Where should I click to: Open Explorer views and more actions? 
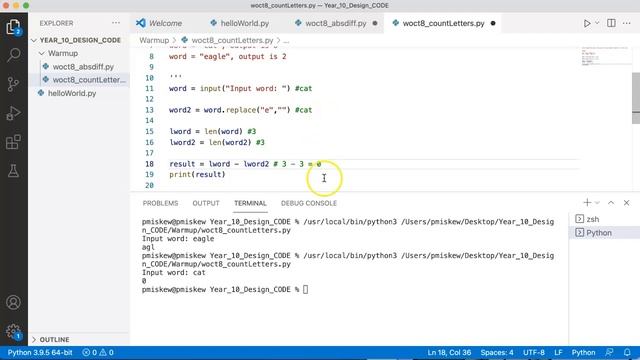pyautogui.click(x=116, y=23)
